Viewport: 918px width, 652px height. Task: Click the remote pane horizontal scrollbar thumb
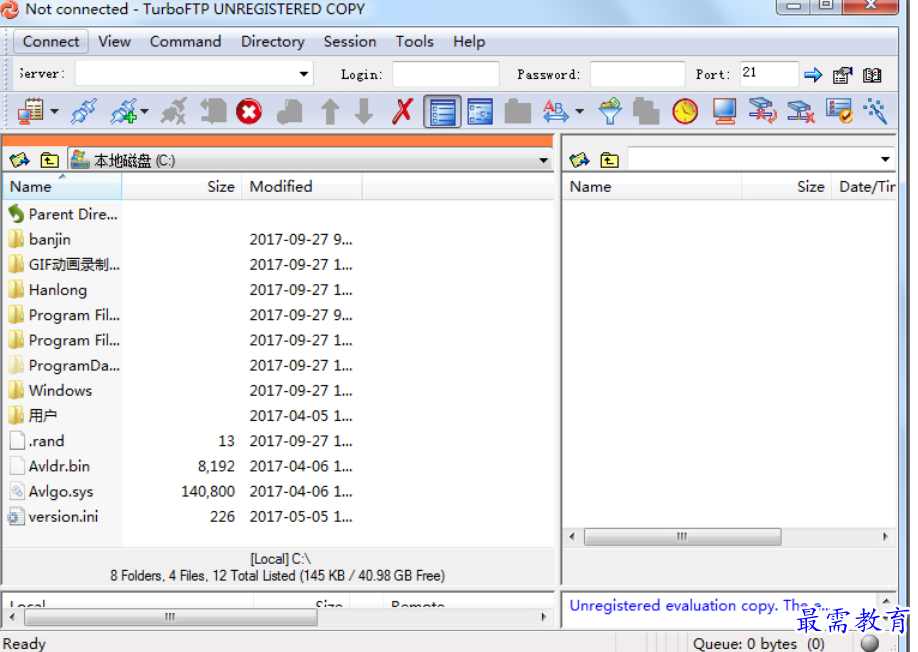(682, 536)
